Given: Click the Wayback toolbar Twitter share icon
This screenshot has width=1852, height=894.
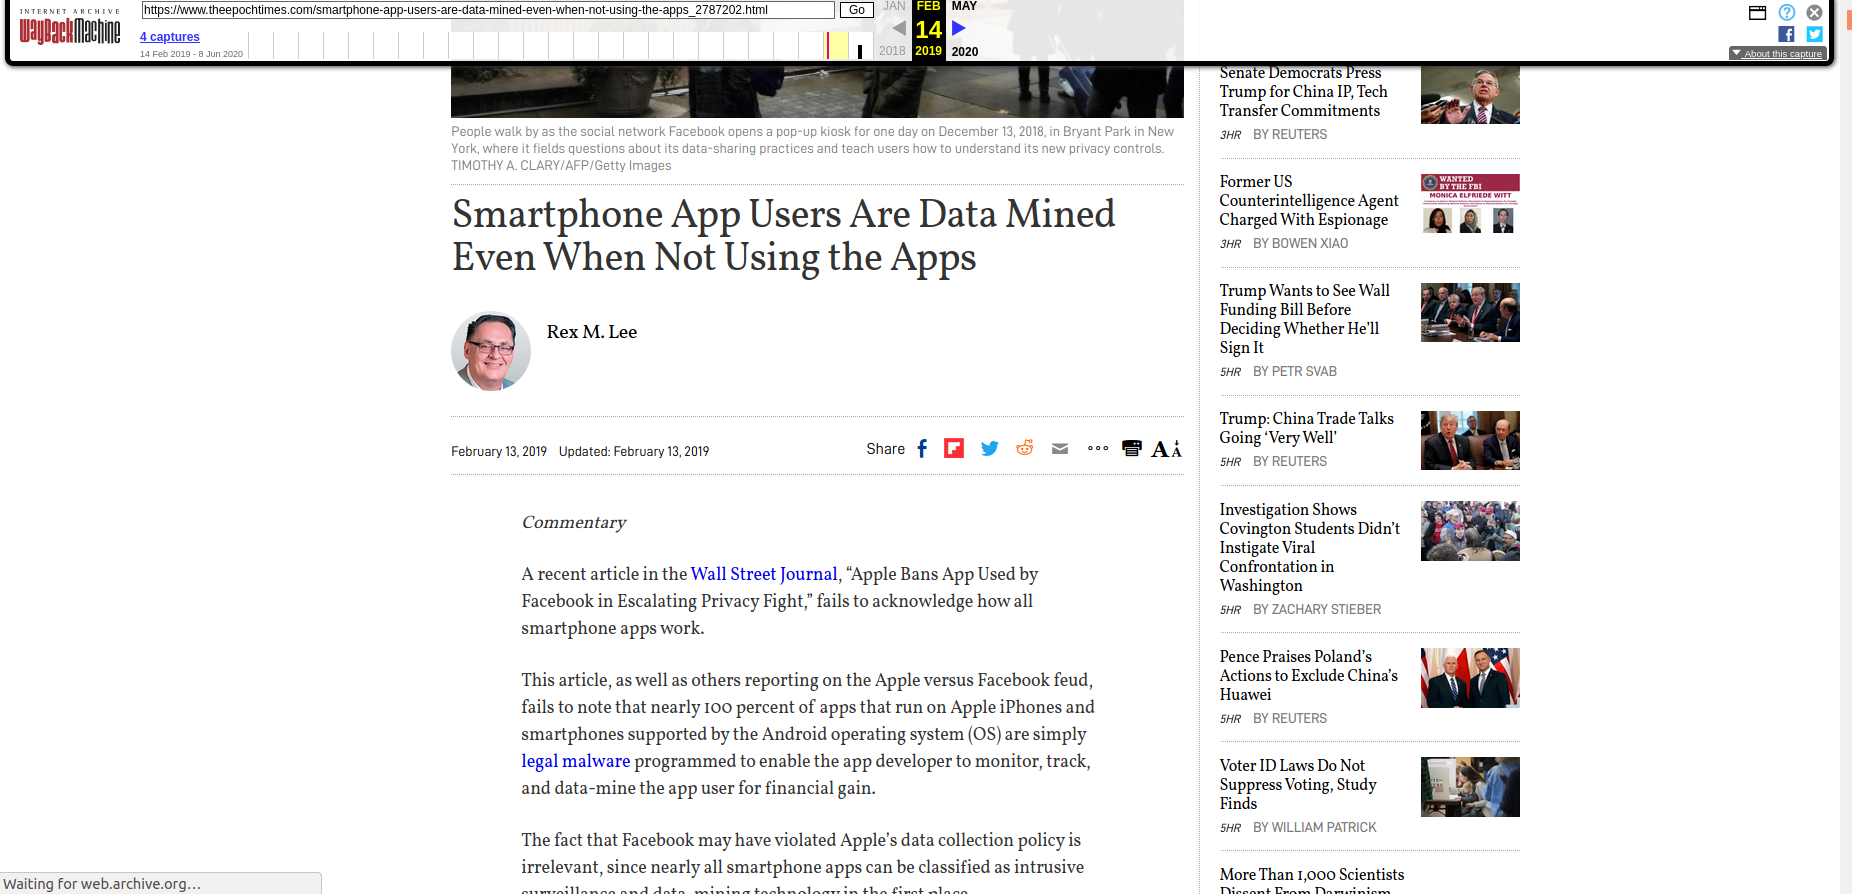Looking at the screenshot, I should [1814, 34].
